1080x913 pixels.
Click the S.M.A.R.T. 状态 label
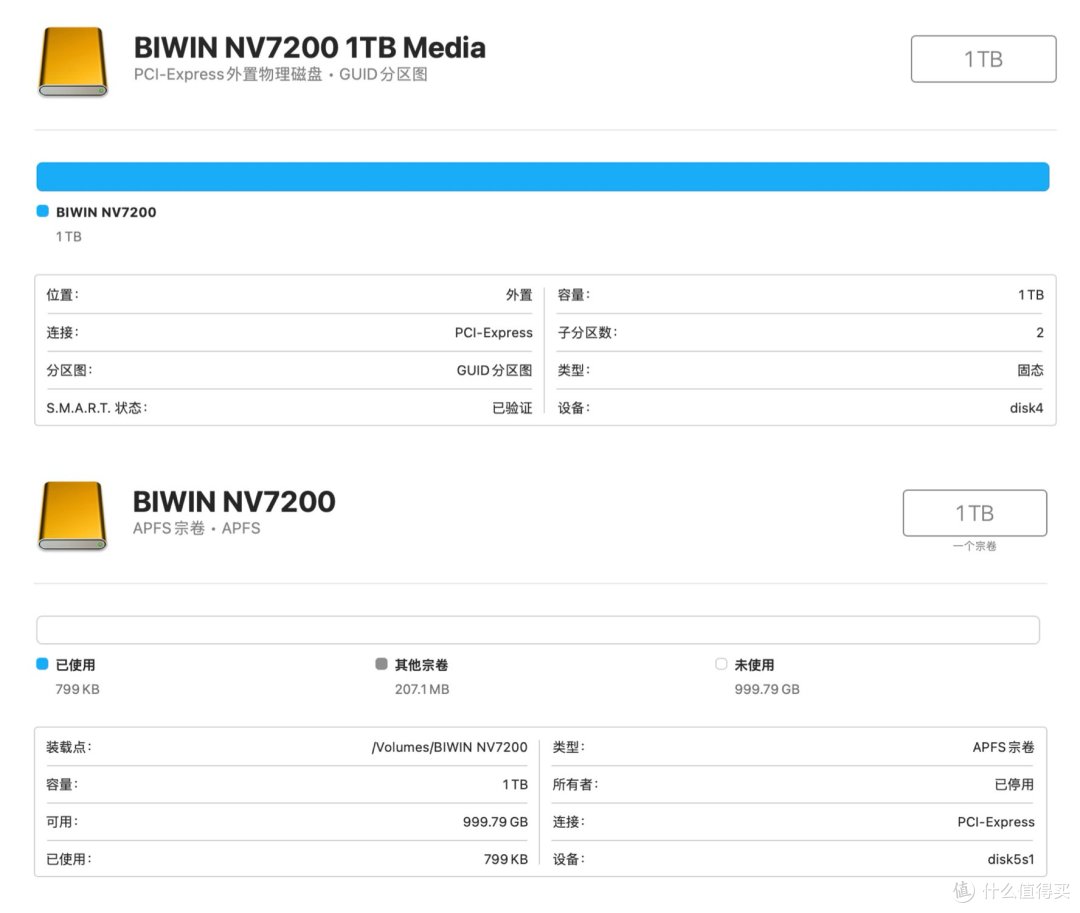[96, 408]
